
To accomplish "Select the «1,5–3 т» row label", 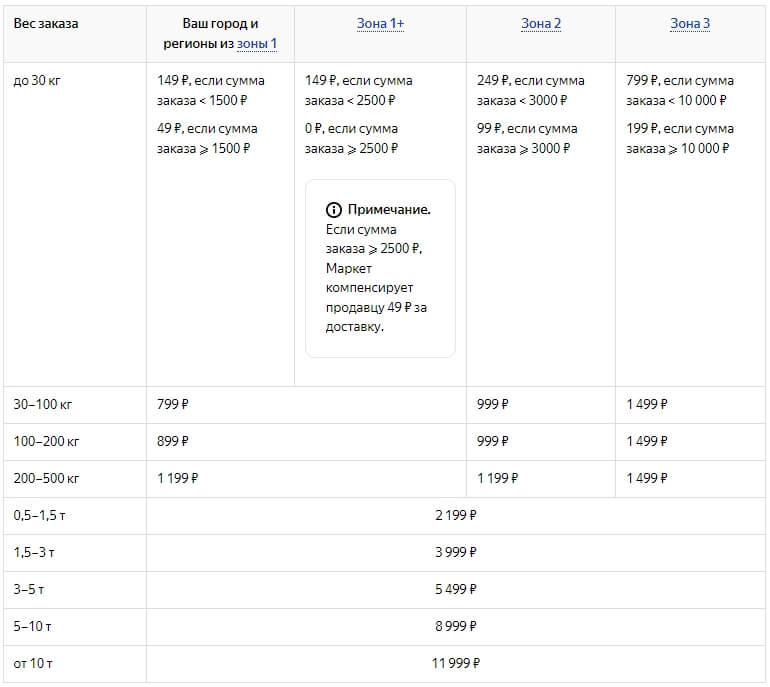I will pyautogui.click(x=34, y=552).
